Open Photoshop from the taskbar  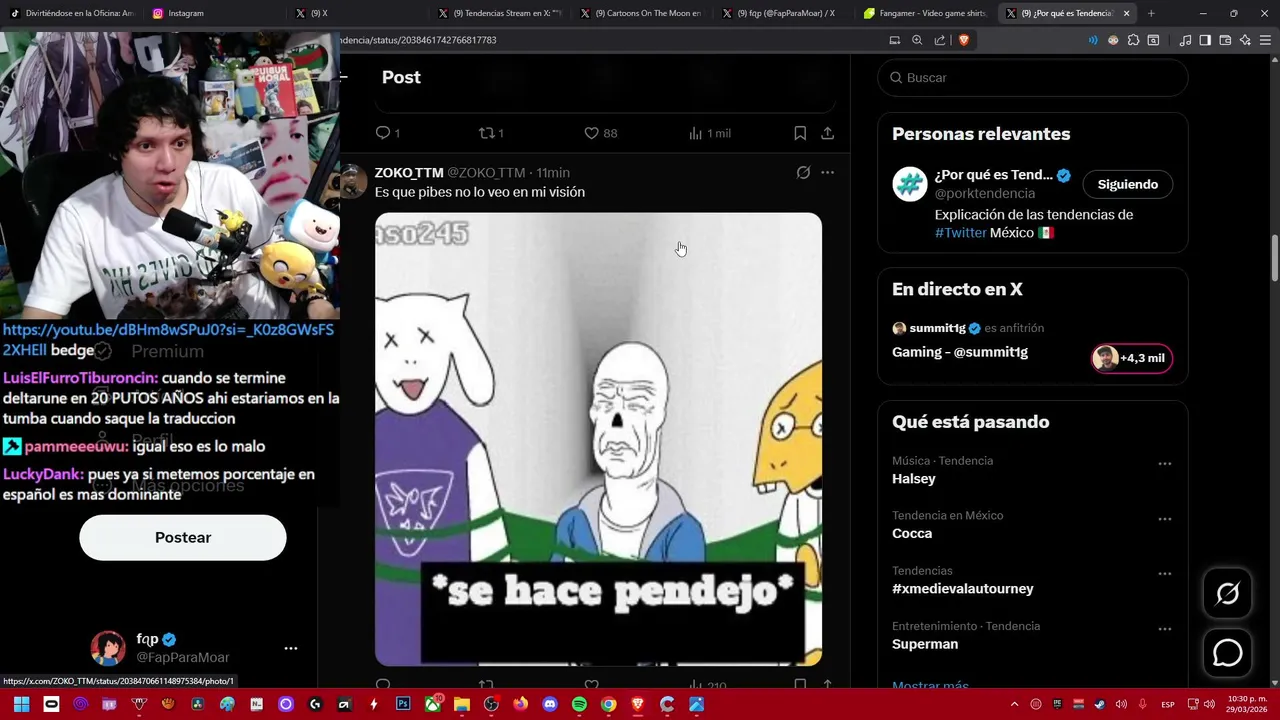403,704
